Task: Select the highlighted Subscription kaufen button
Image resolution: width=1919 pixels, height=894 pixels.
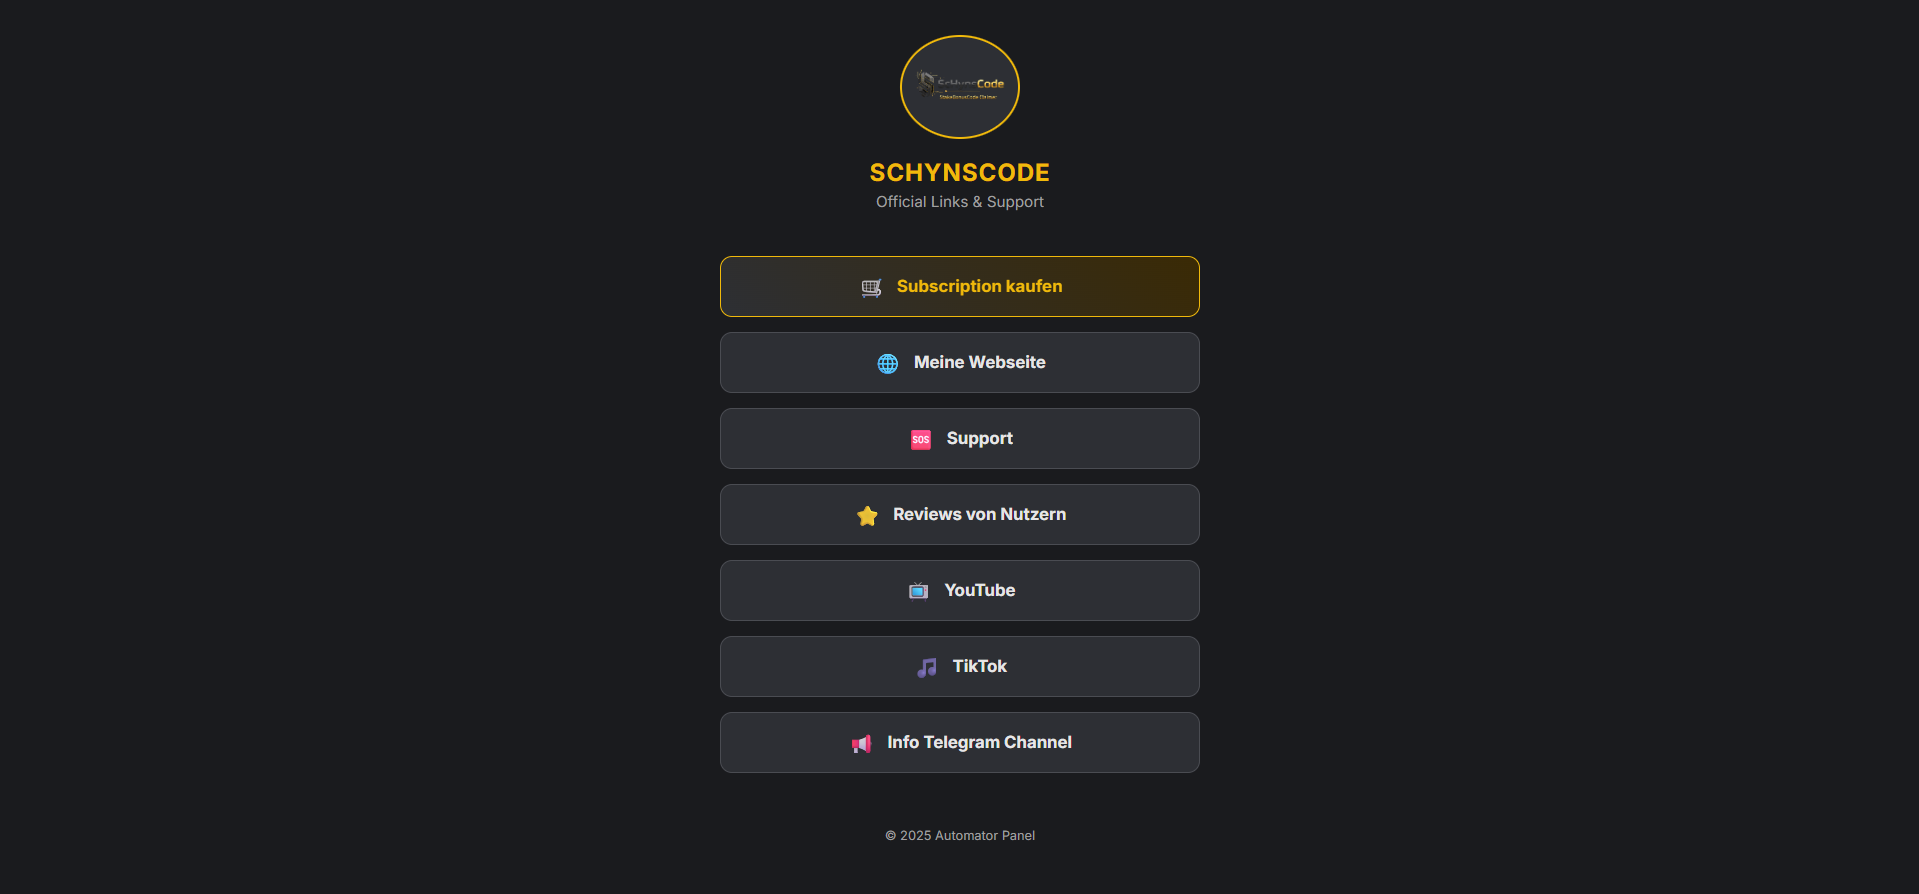Action: [x=959, y=286]
